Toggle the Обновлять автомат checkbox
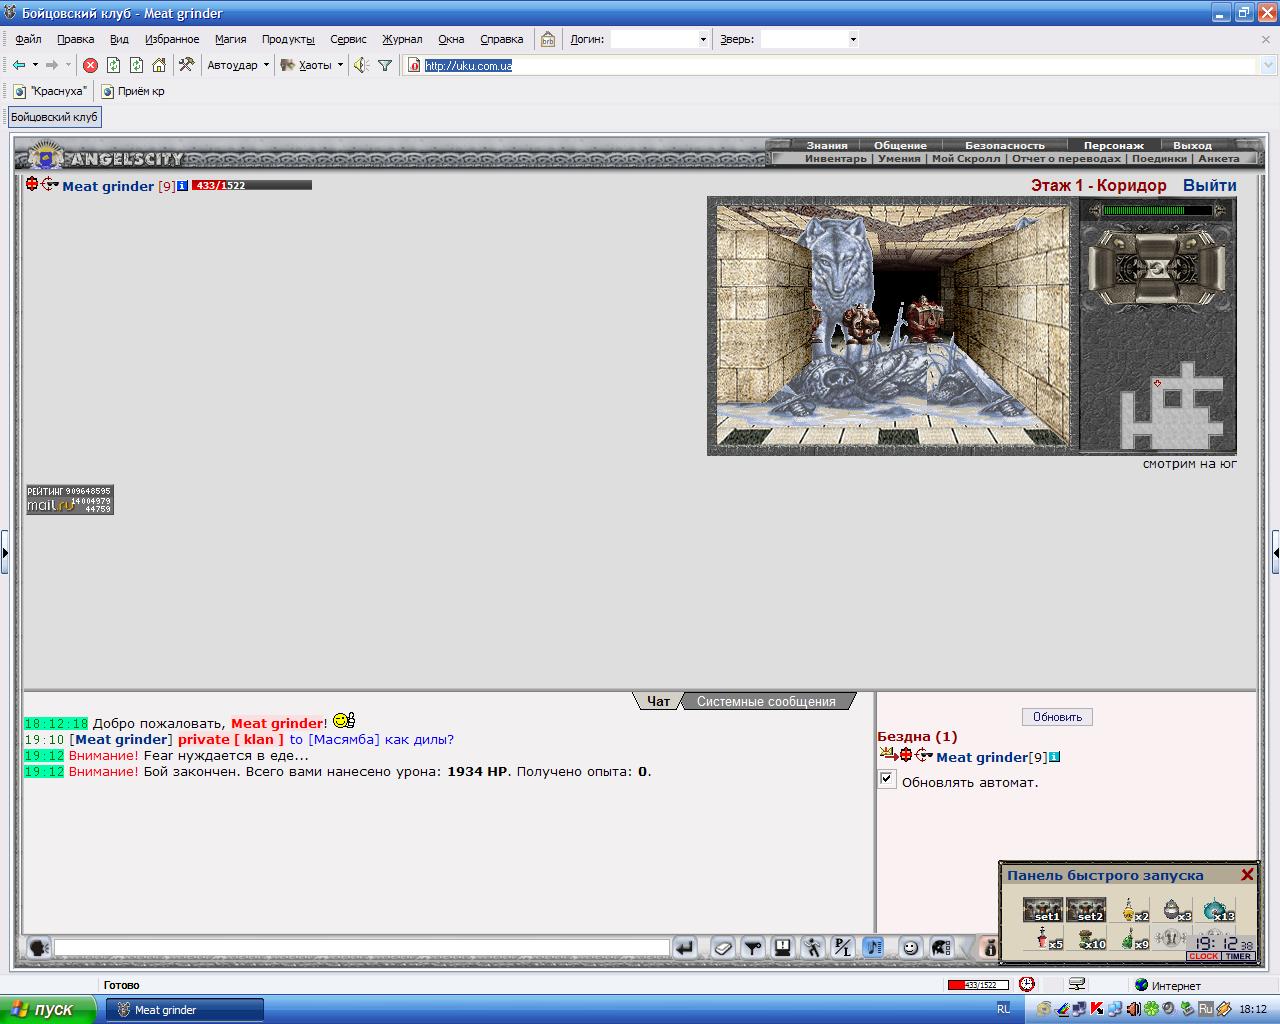The height and width of the screenshot is (1024, 1280). tap(887, 779)
